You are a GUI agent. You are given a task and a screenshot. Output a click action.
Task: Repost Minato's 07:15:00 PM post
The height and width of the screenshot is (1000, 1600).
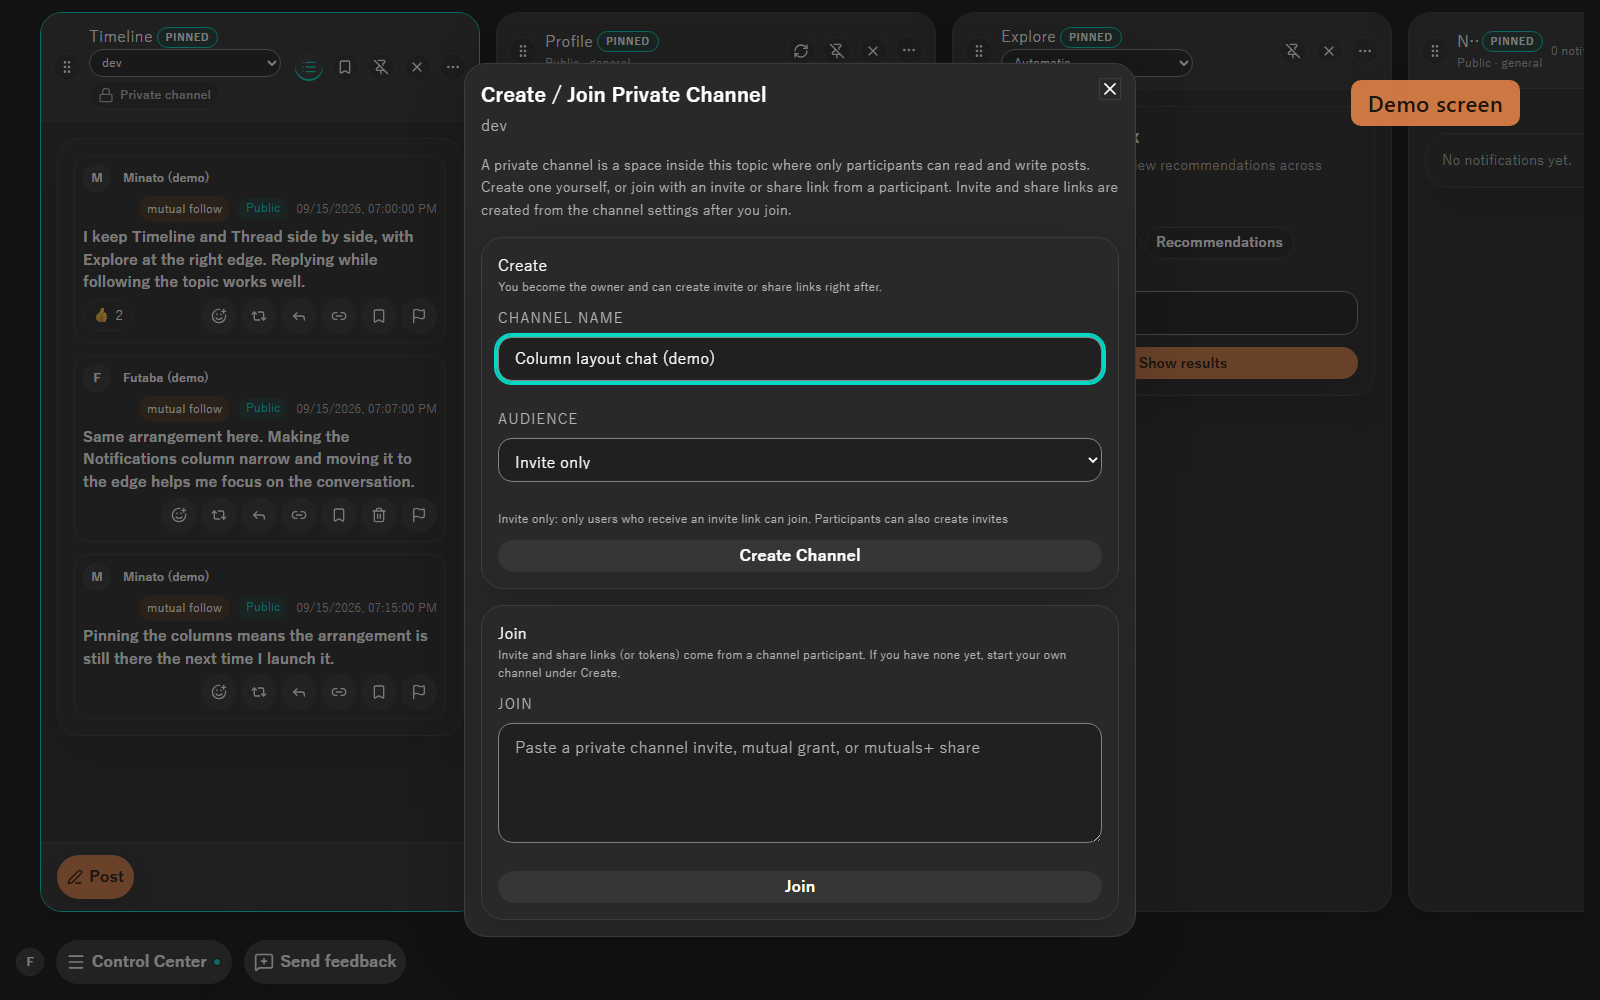click(x=259, y=692)
